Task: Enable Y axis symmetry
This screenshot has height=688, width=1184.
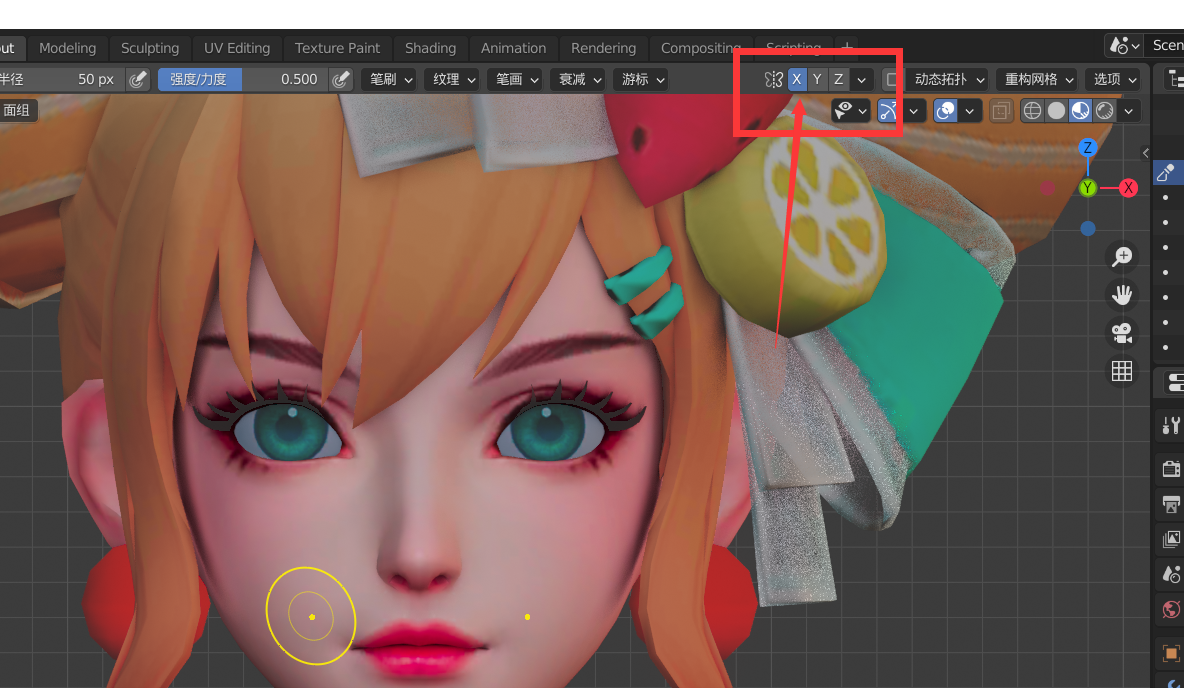Action: (817, 79)
